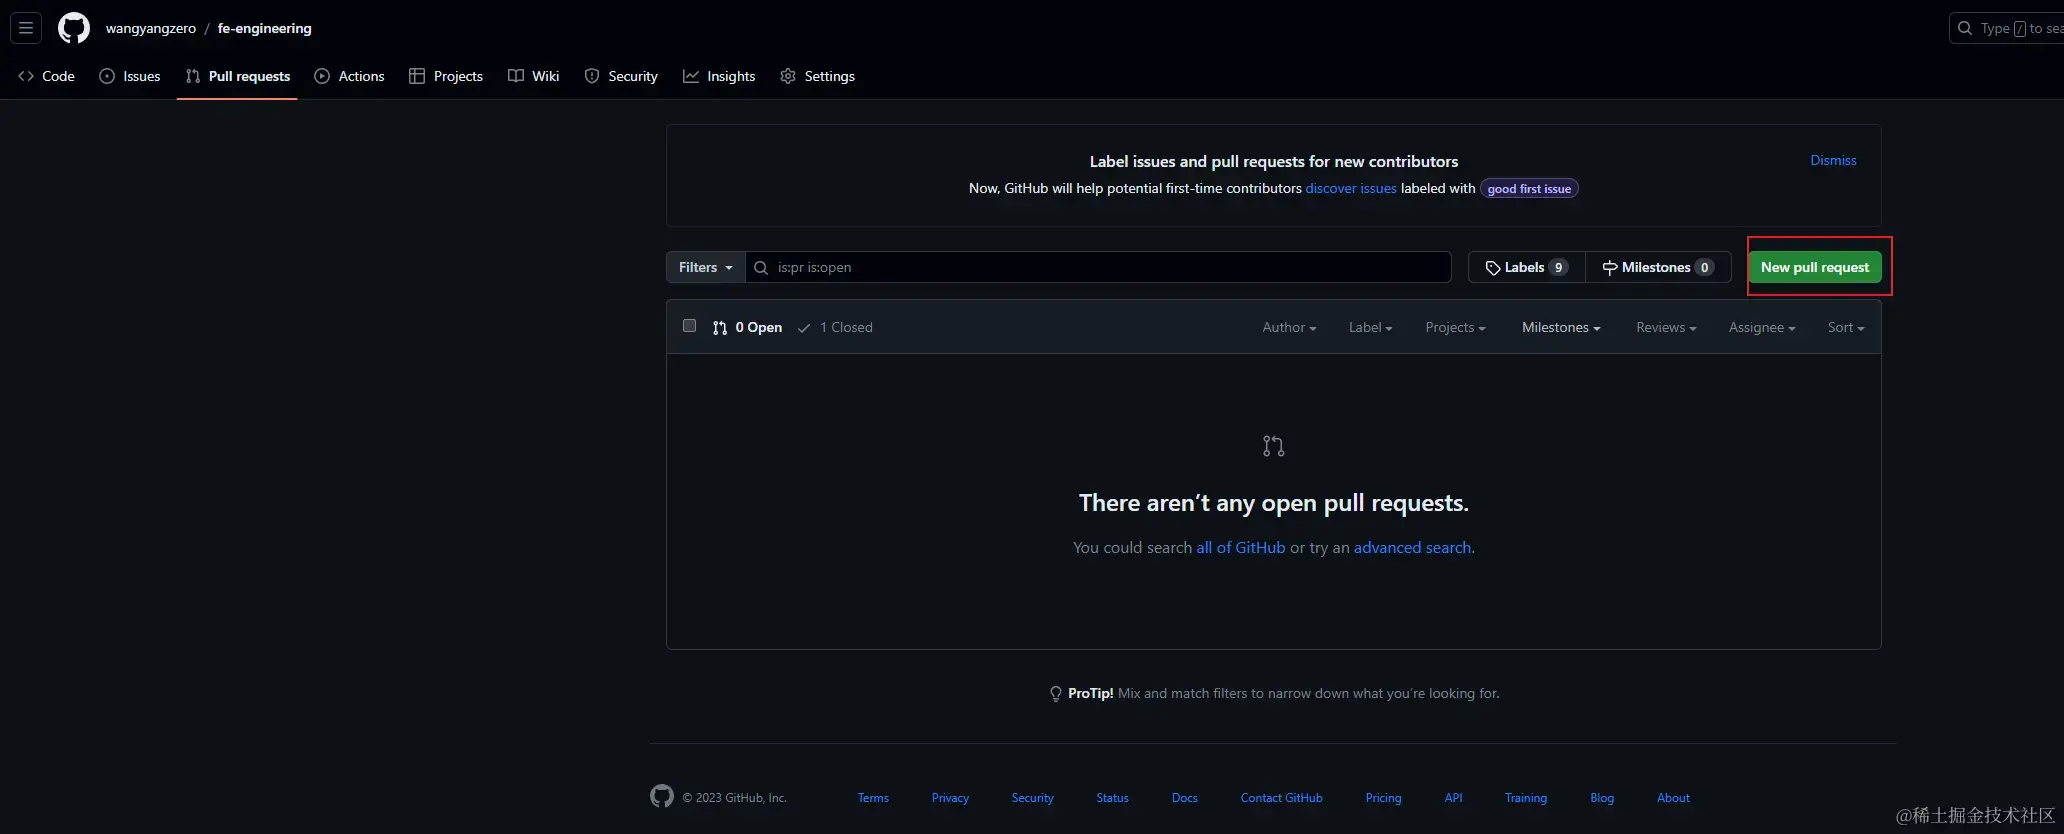Open the footer Blog link
The image size is (2064, 834).
[x=1602, y=798]
